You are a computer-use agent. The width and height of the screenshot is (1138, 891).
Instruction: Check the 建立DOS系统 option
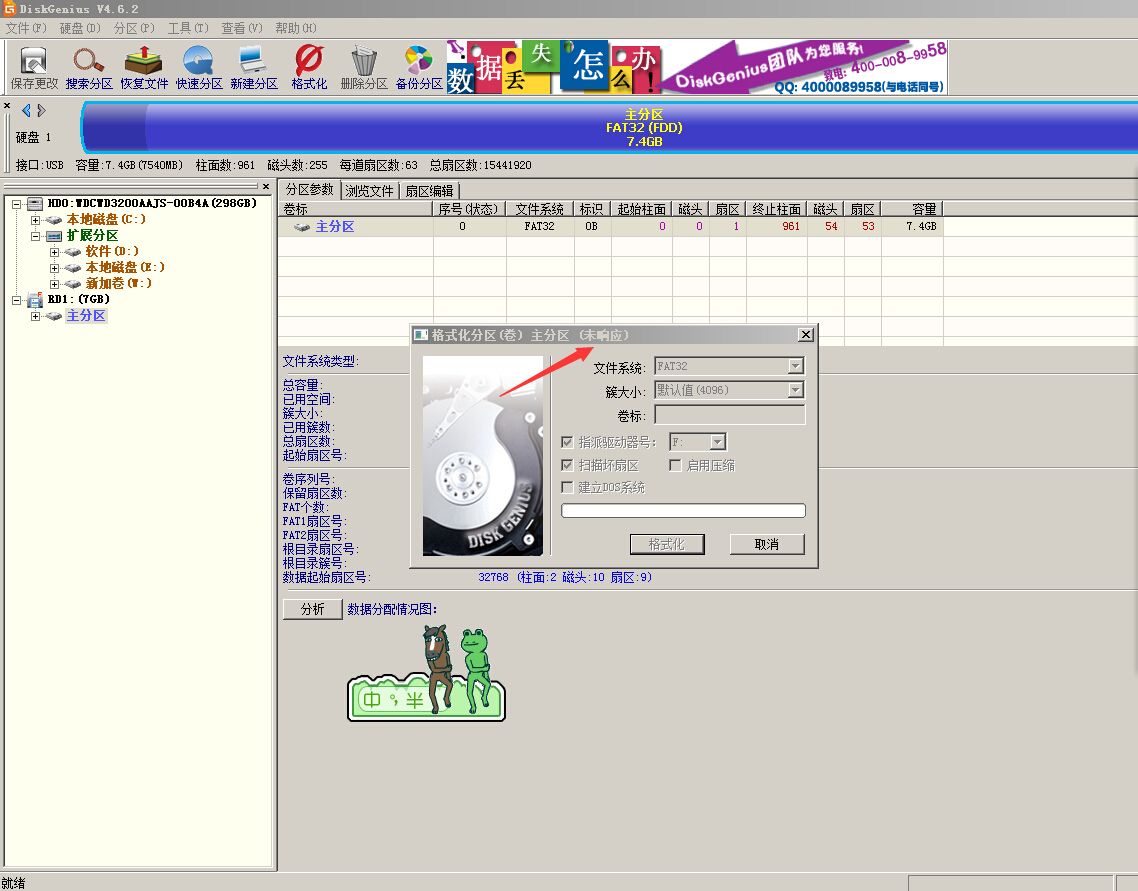click(568, 488)
